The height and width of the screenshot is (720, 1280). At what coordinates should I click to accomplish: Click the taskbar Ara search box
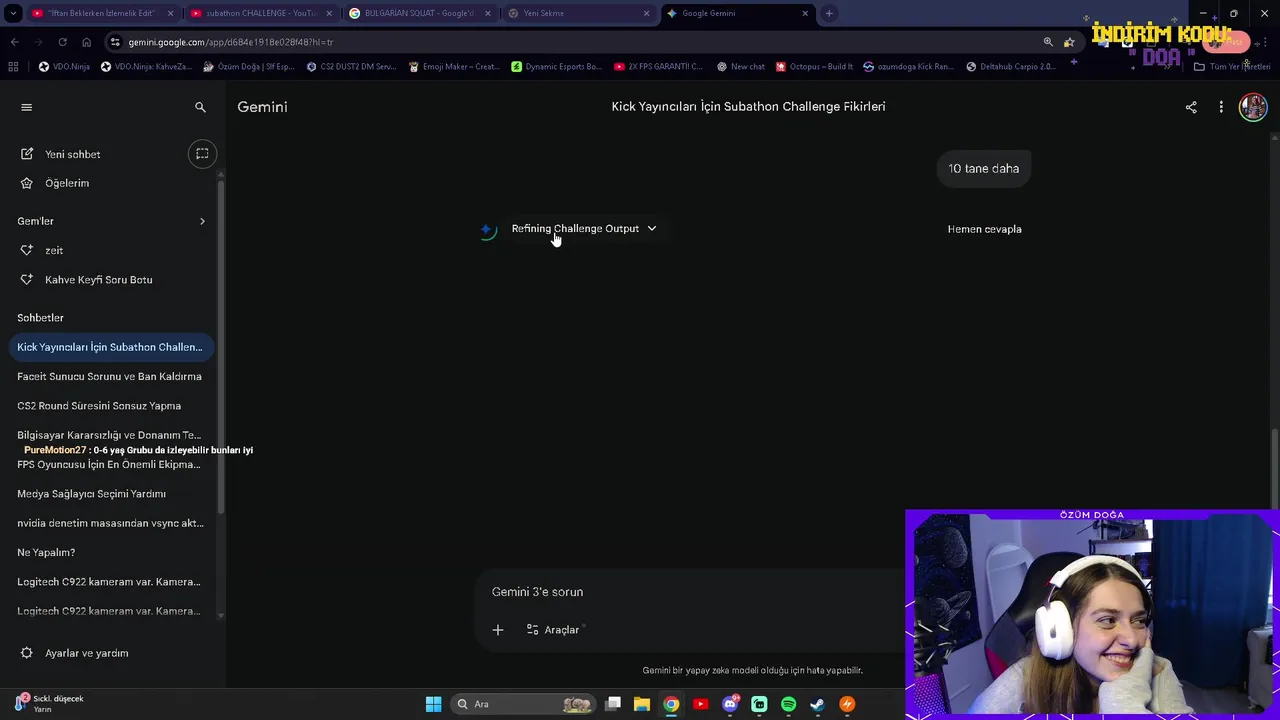[524, 704]
